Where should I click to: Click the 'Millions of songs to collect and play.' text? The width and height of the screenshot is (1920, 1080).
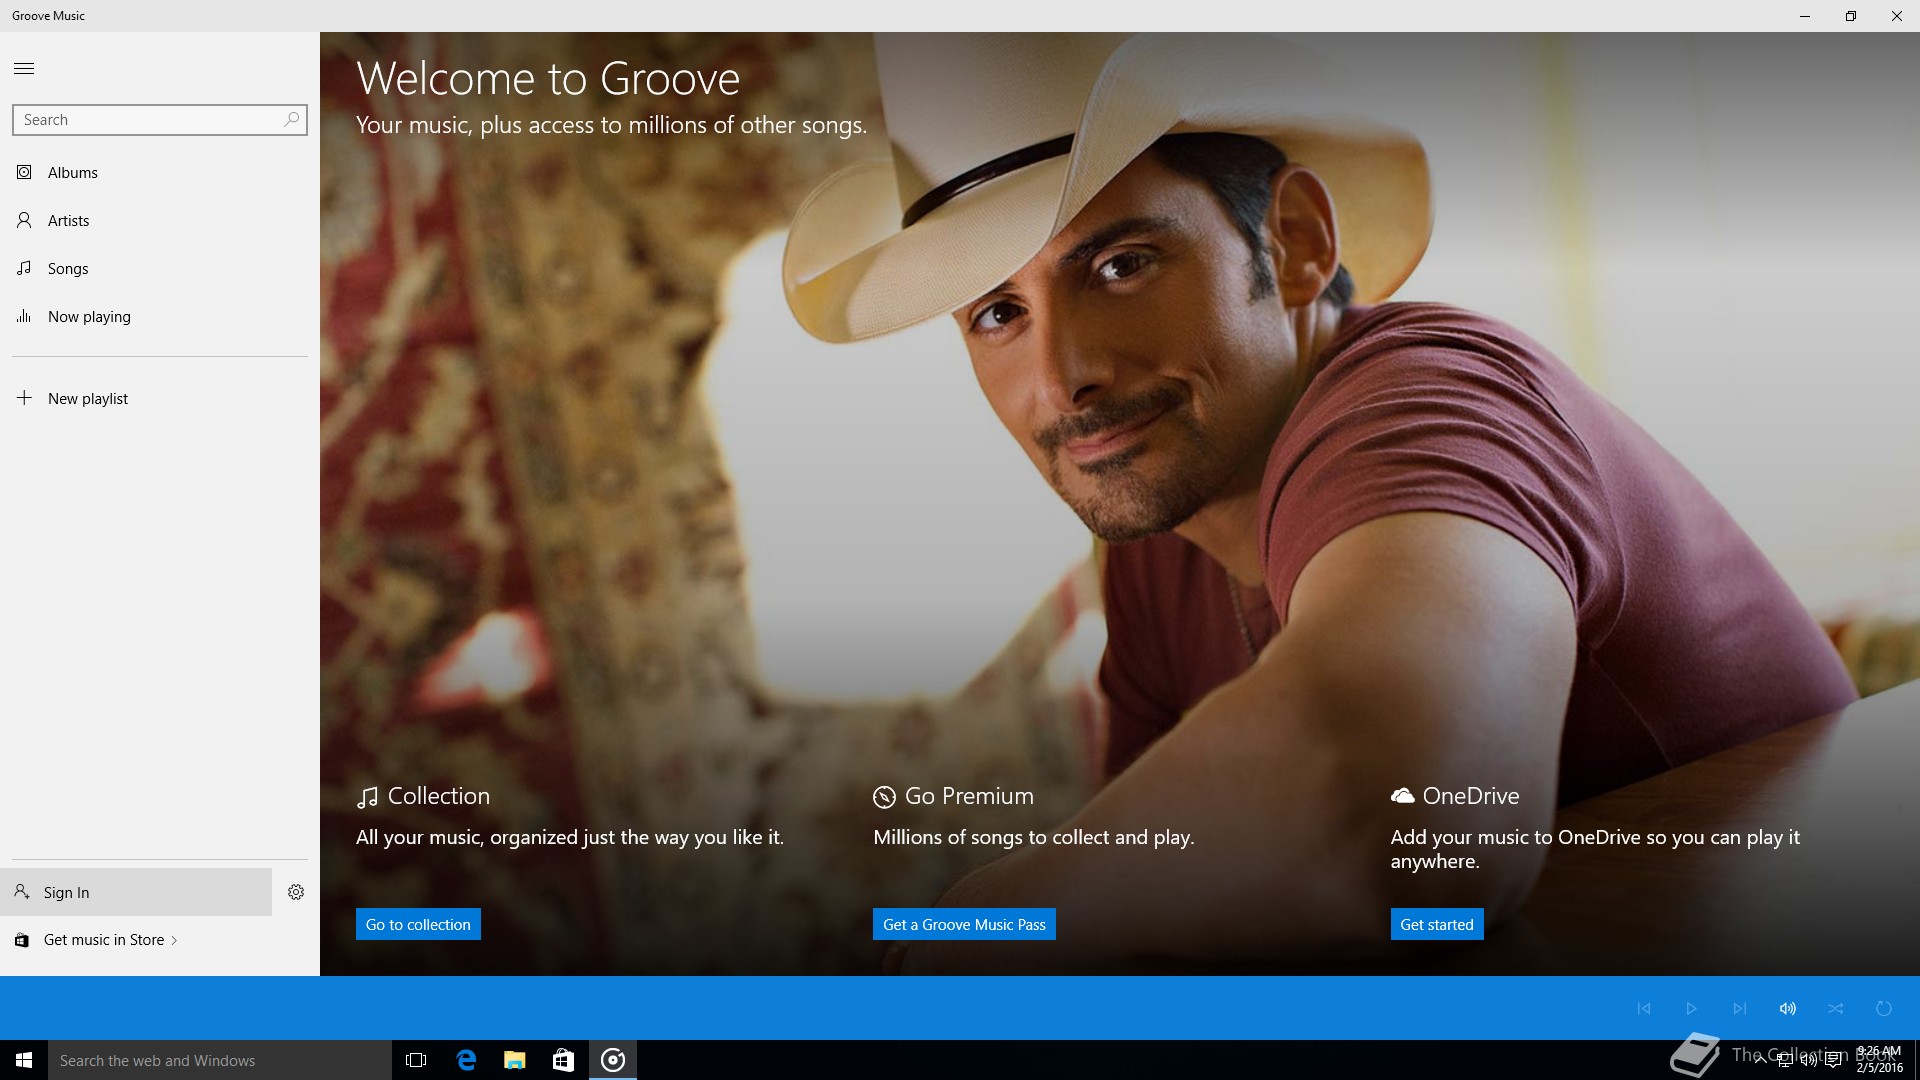(x=1034, y=837)
